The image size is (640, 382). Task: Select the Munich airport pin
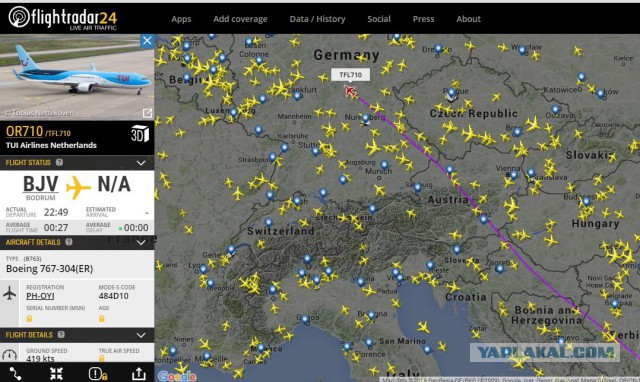pos(384,165)
